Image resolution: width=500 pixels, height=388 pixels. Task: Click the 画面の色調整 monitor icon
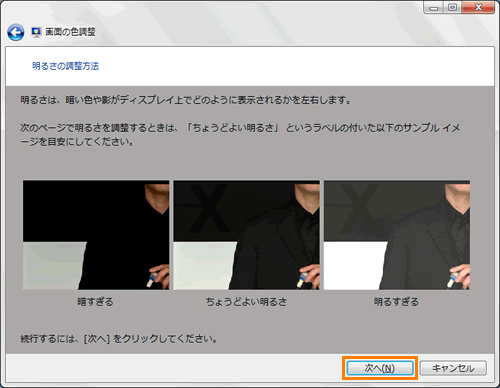[x=36, y=32]
